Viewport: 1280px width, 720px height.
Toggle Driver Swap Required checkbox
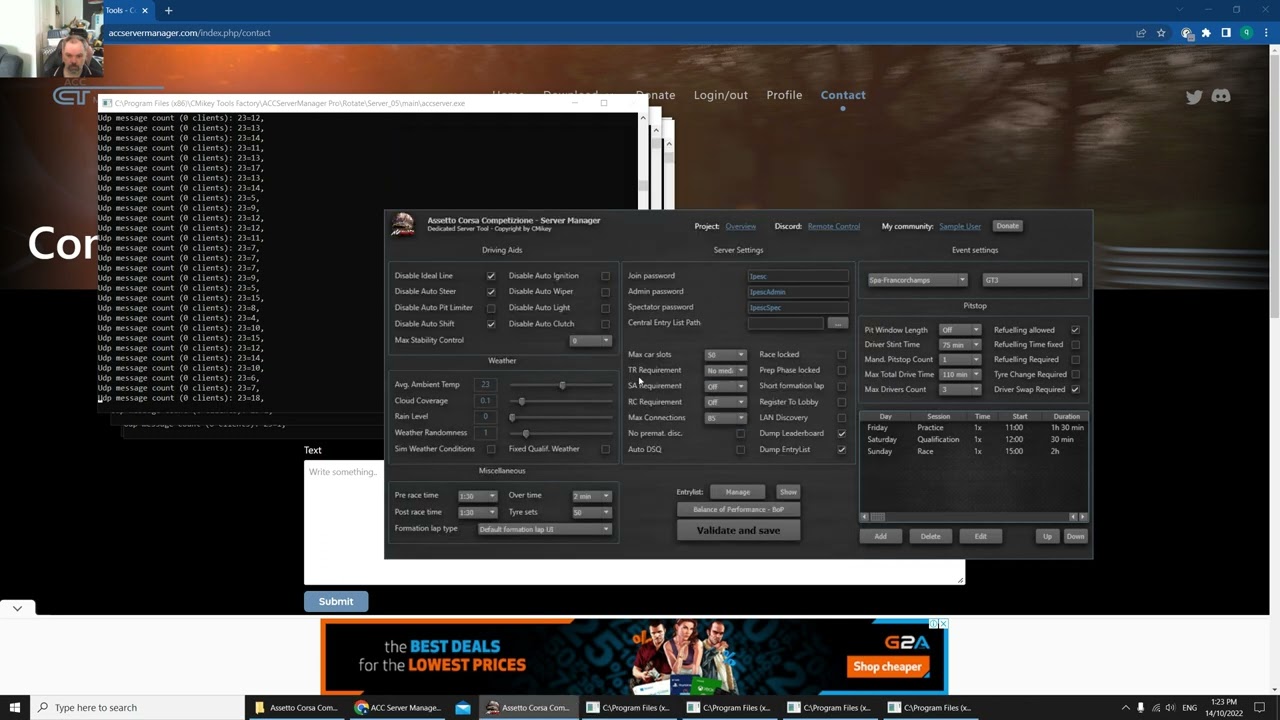coord(1075,389)
